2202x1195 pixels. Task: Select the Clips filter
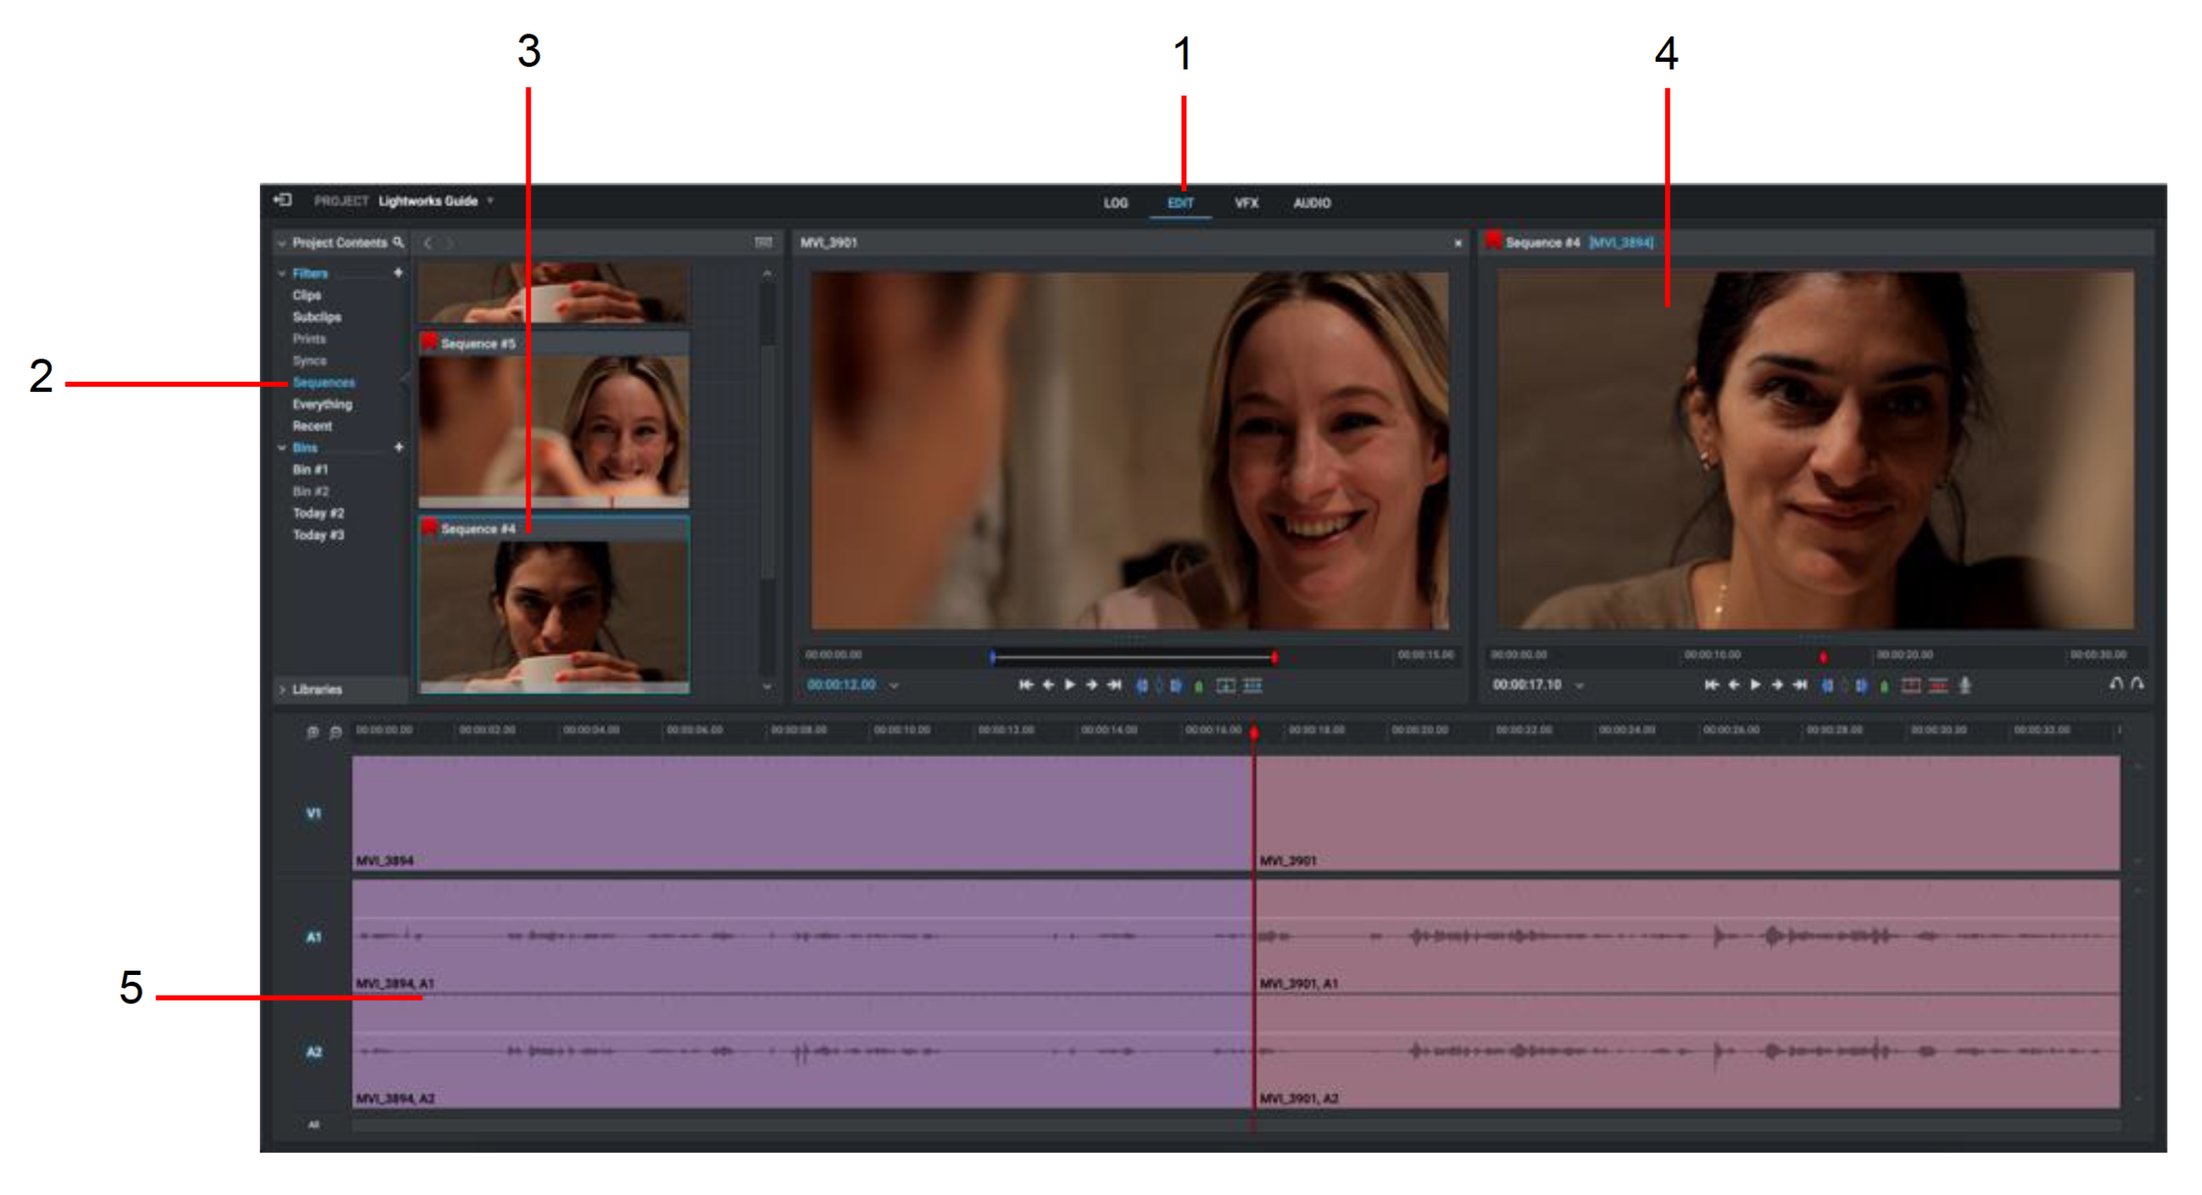point(307,295)
